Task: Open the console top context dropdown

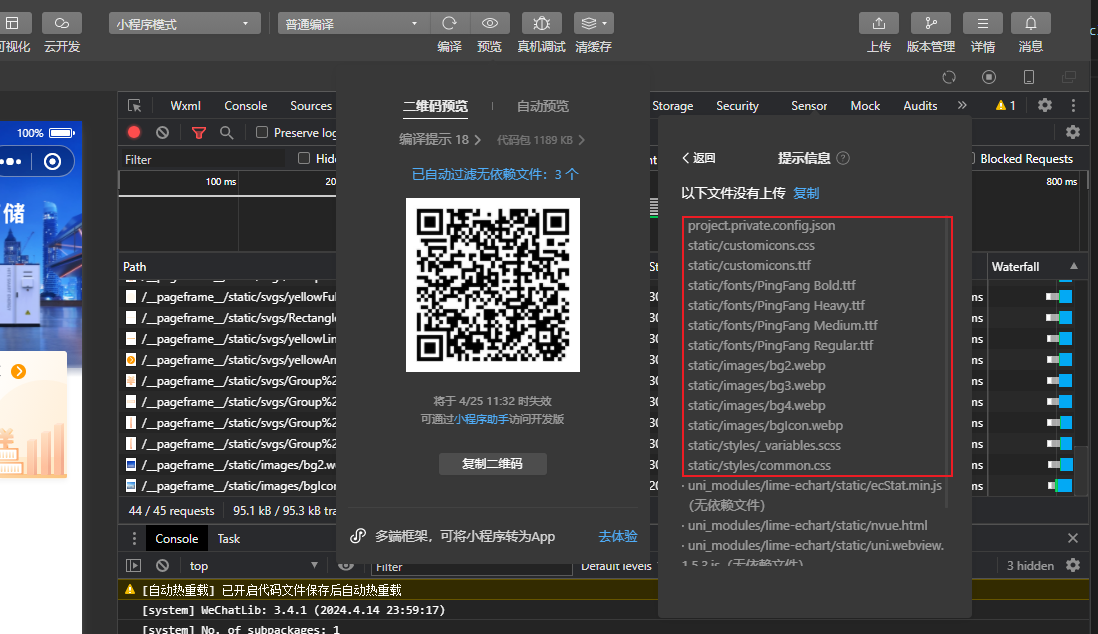Action: tap(253, 565)
